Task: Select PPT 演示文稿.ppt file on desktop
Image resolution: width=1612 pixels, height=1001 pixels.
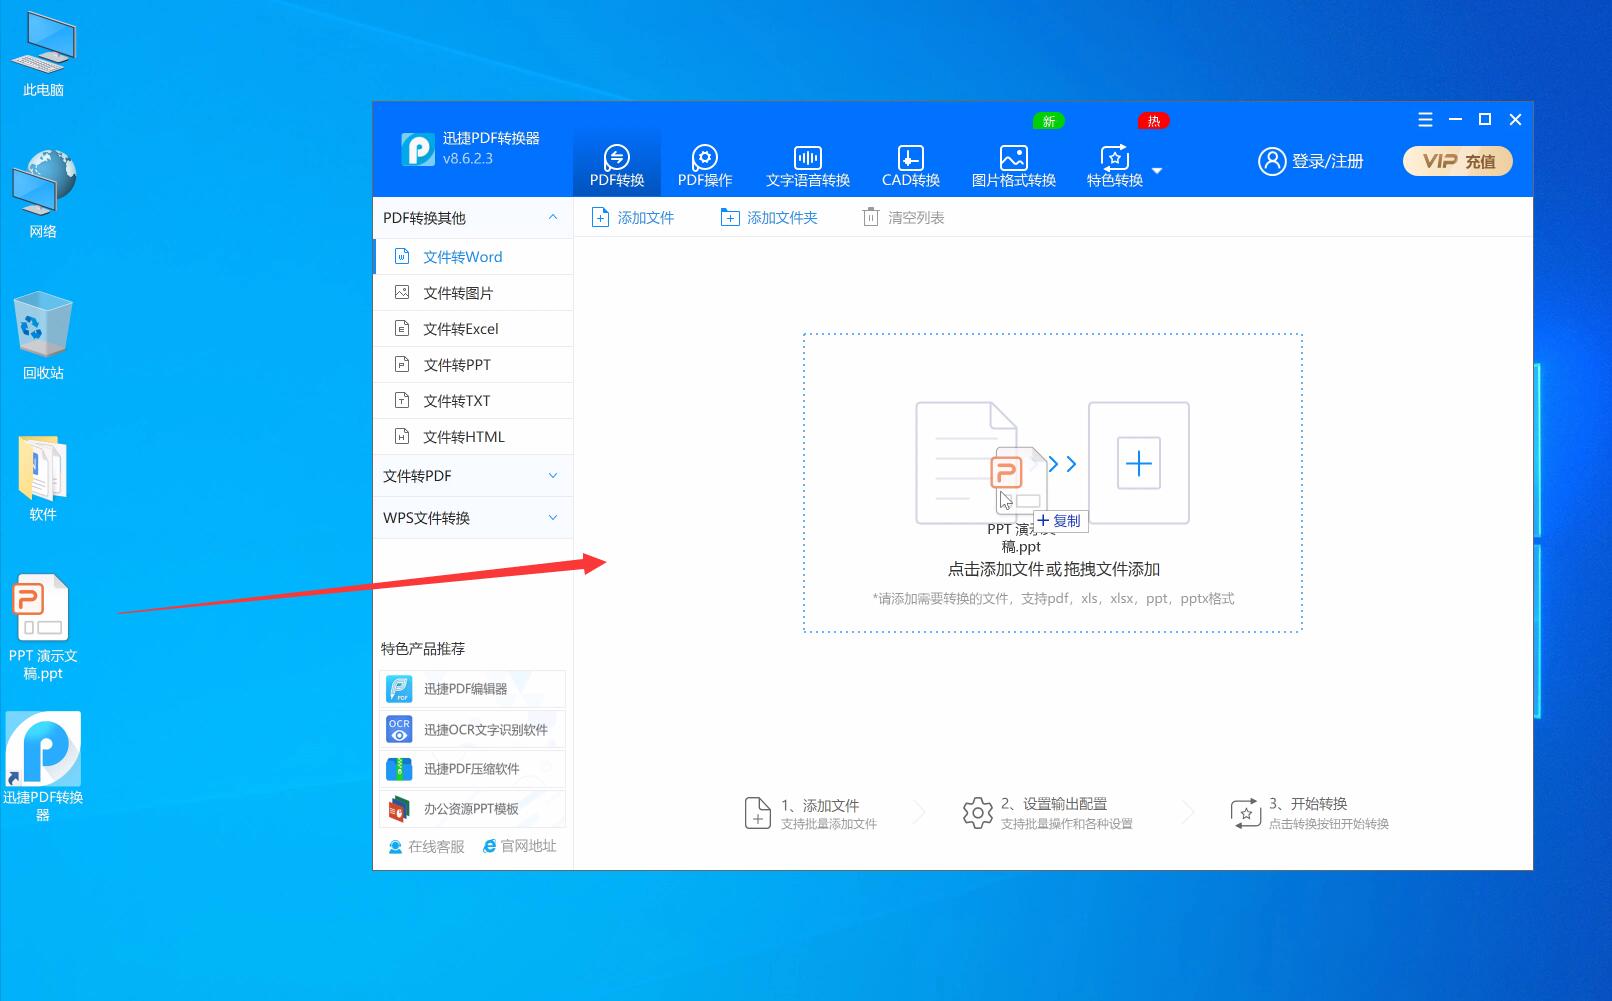Action: (x=43, y=627)
